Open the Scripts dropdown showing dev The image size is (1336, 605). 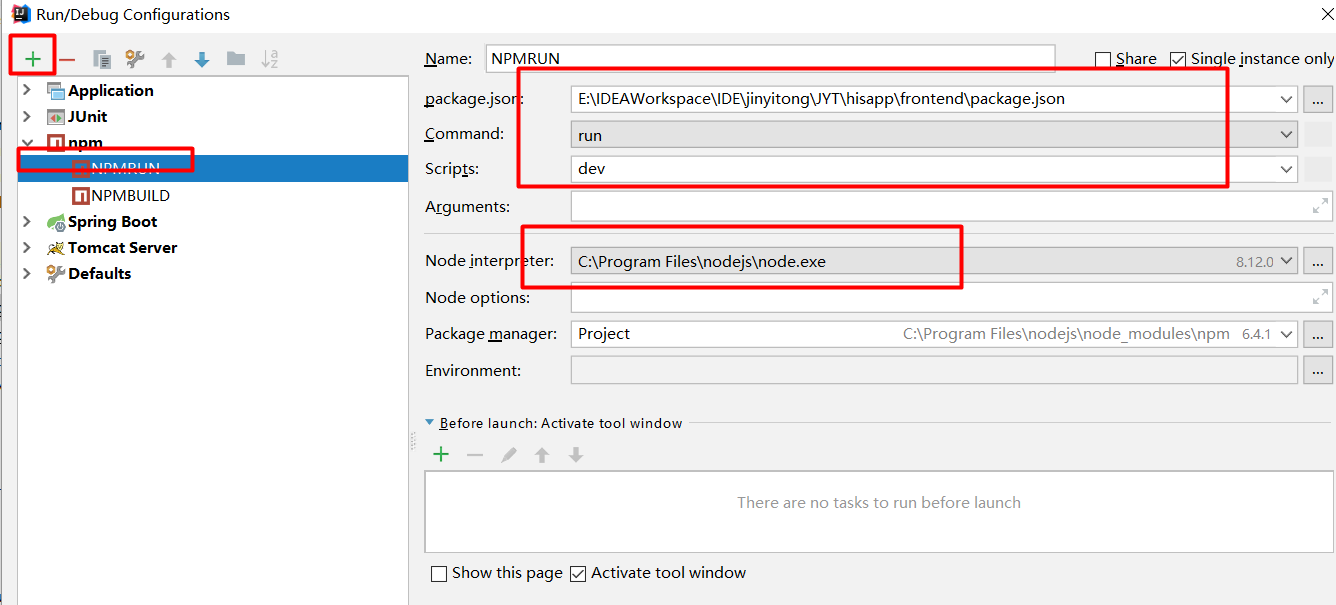point(1286,169)
